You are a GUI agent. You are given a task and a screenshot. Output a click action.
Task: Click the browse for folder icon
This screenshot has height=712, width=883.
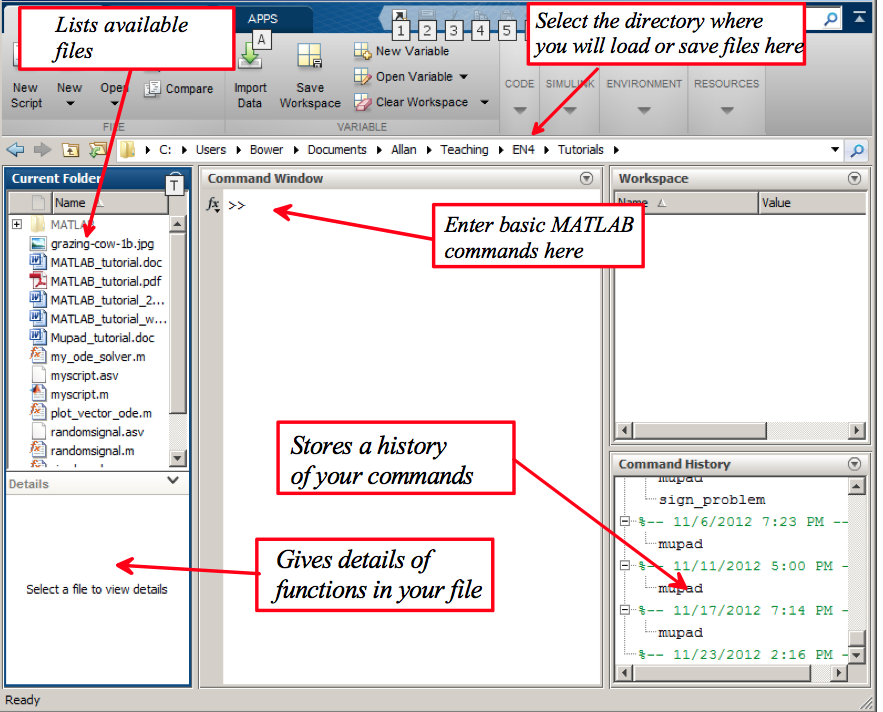97,150
